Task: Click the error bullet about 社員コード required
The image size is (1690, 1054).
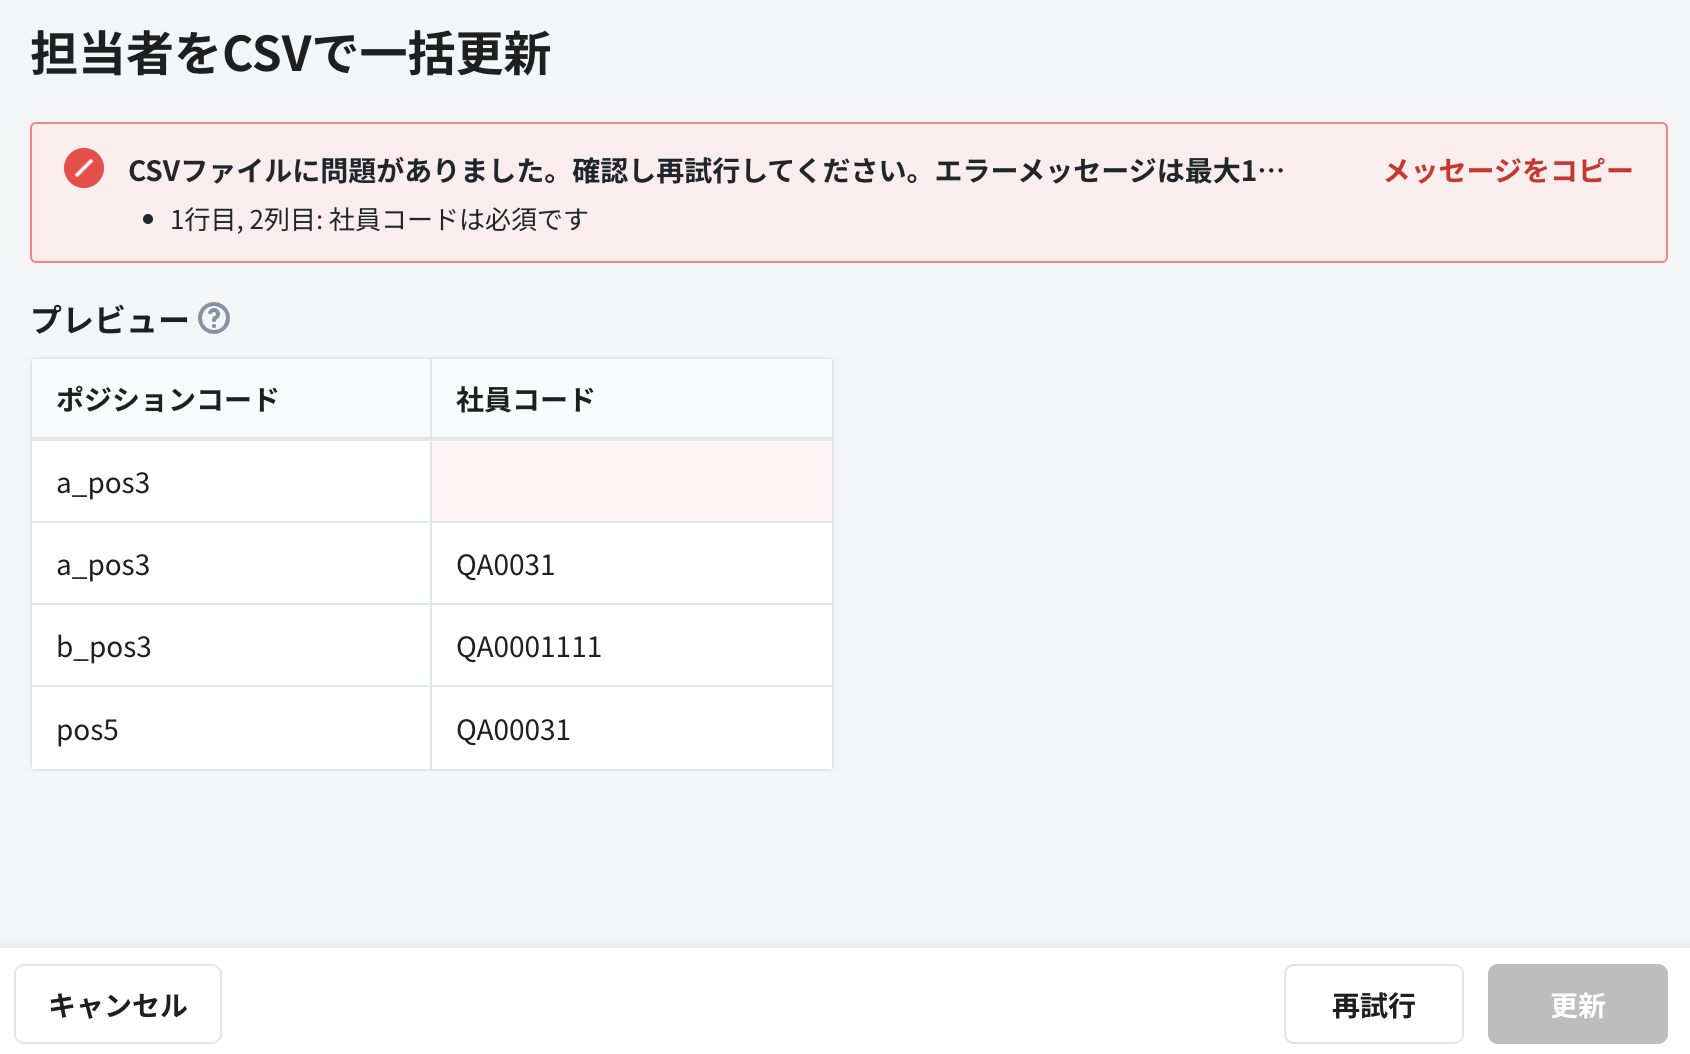Action: pyautogui.click(x=378, y=218)
